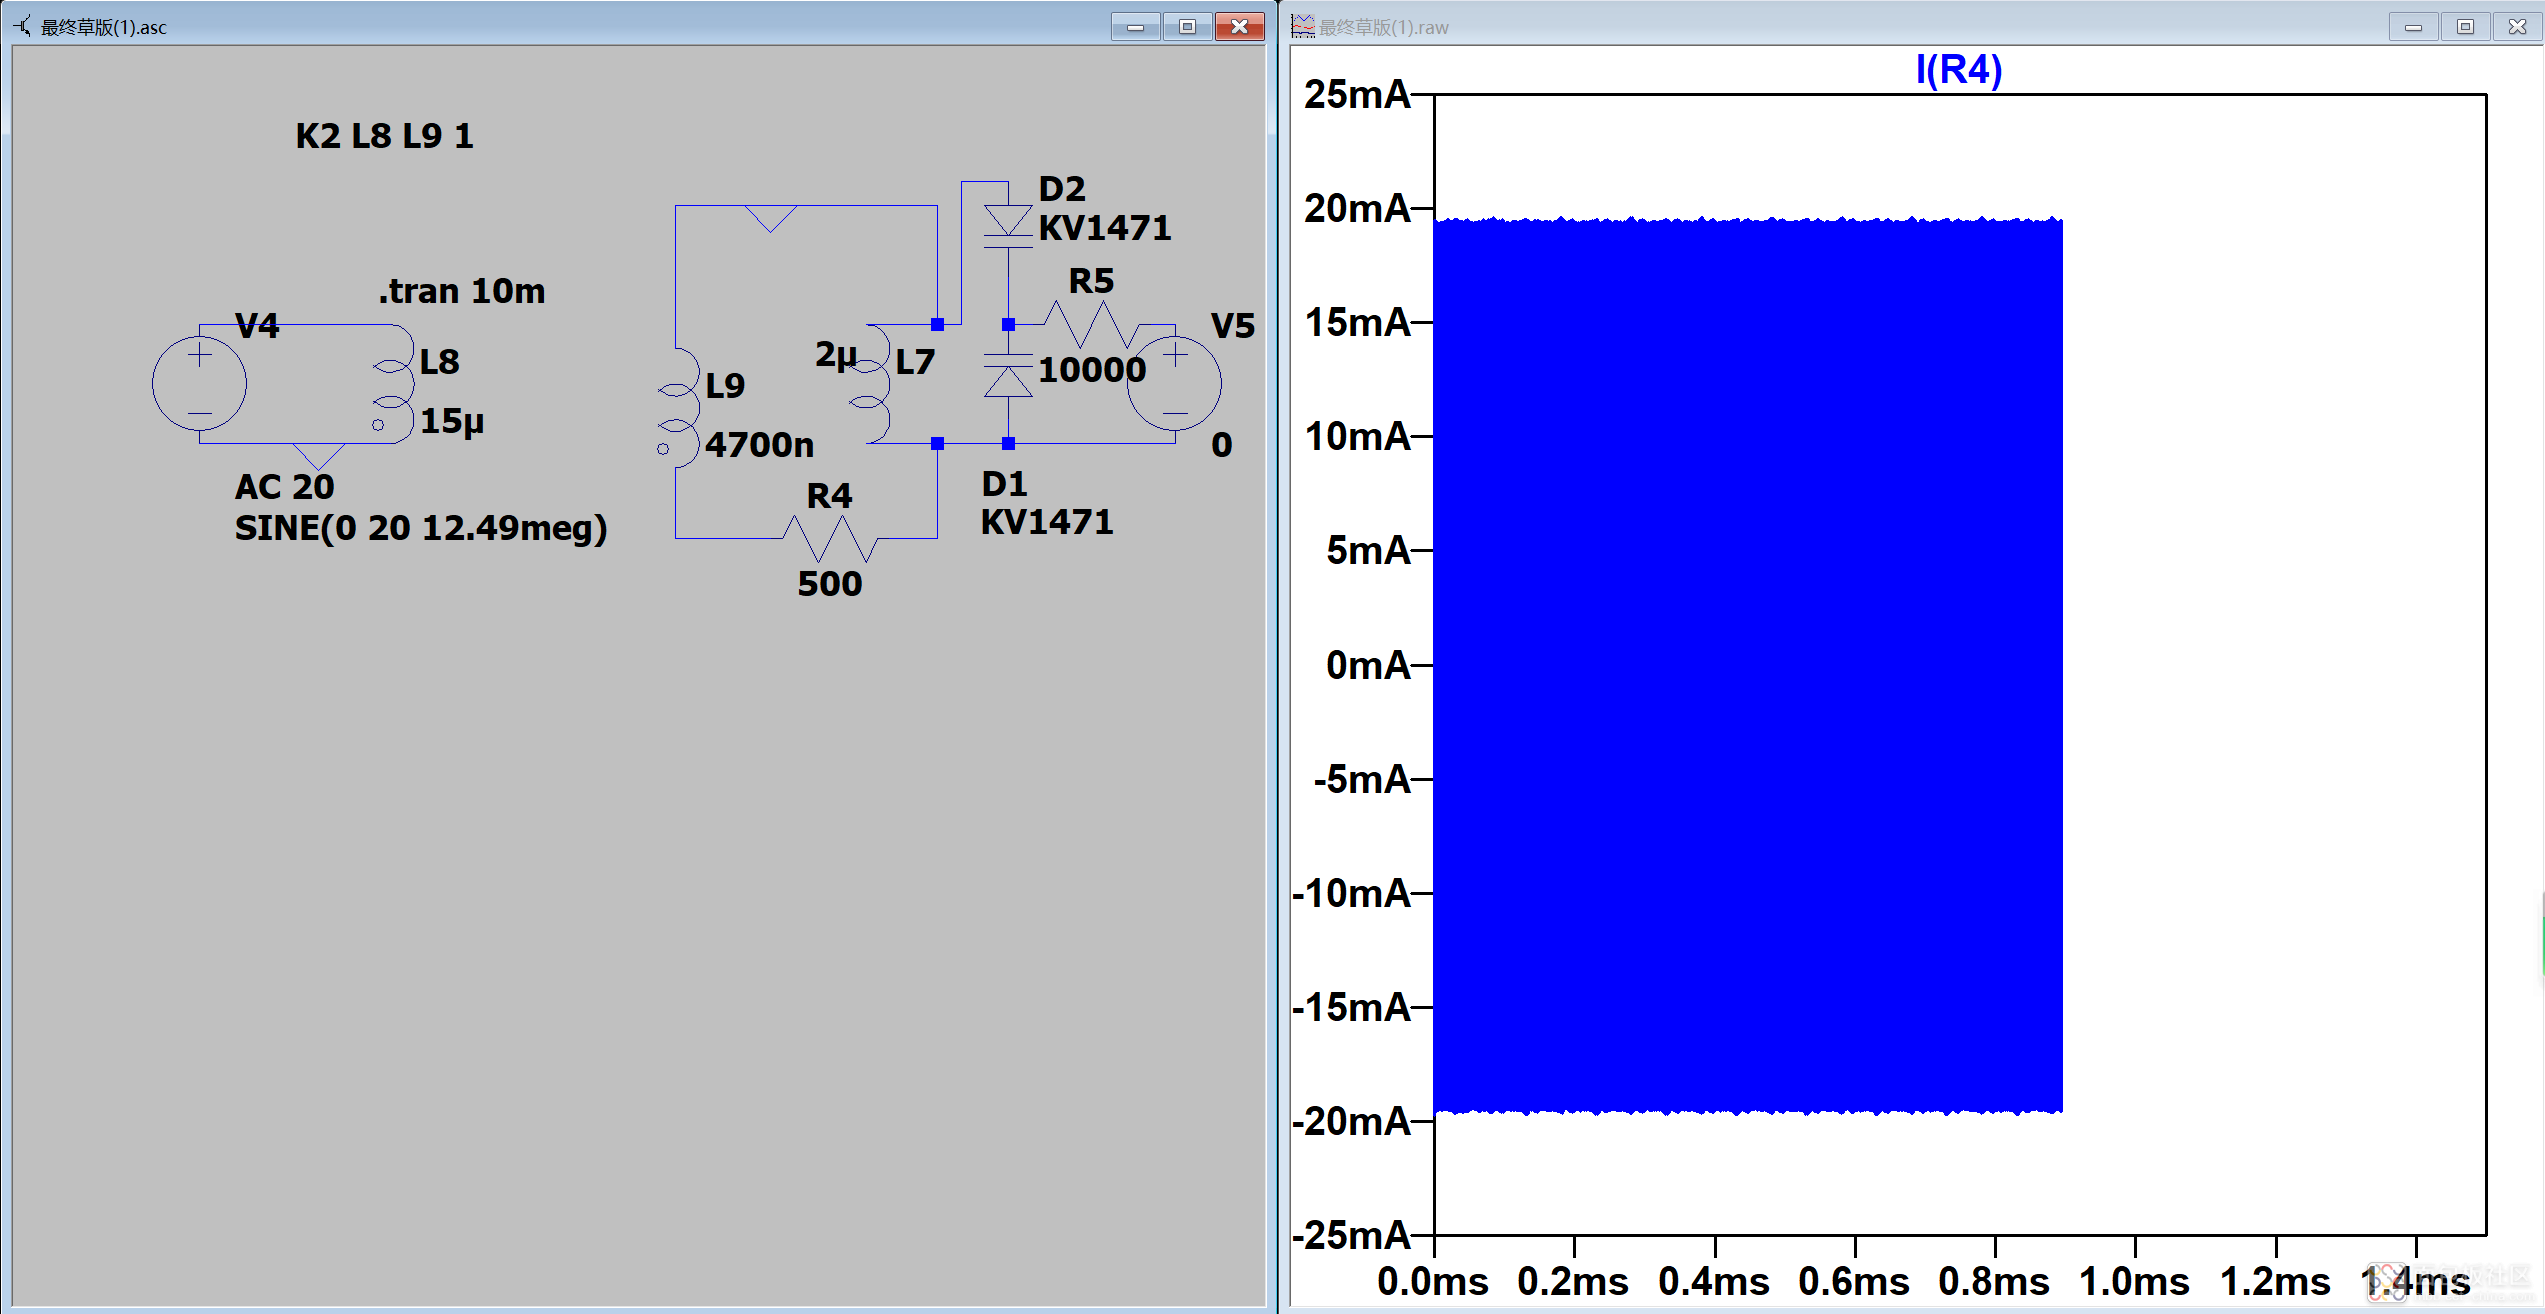Click the 0.0ms time axis label
The width and height of the screenshot is (2545, 1314).
1433,1281
